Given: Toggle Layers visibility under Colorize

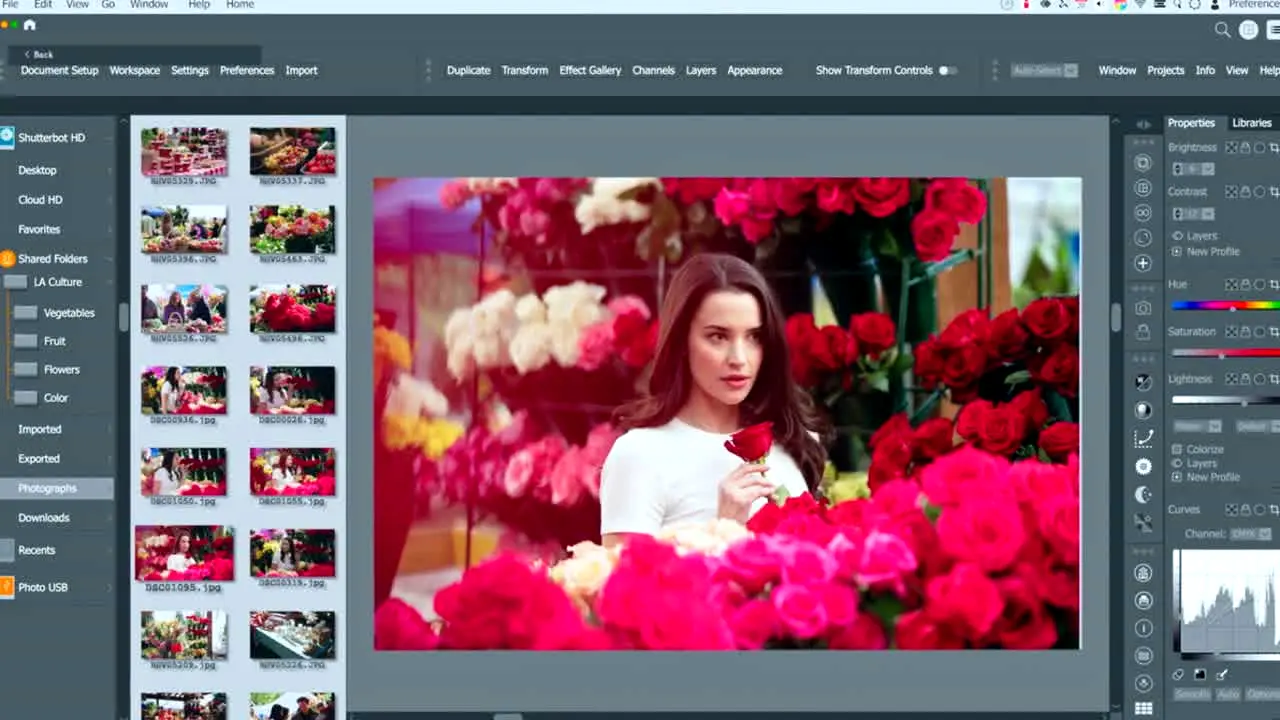Looking at the screenshot, I should pos(1176,464).
